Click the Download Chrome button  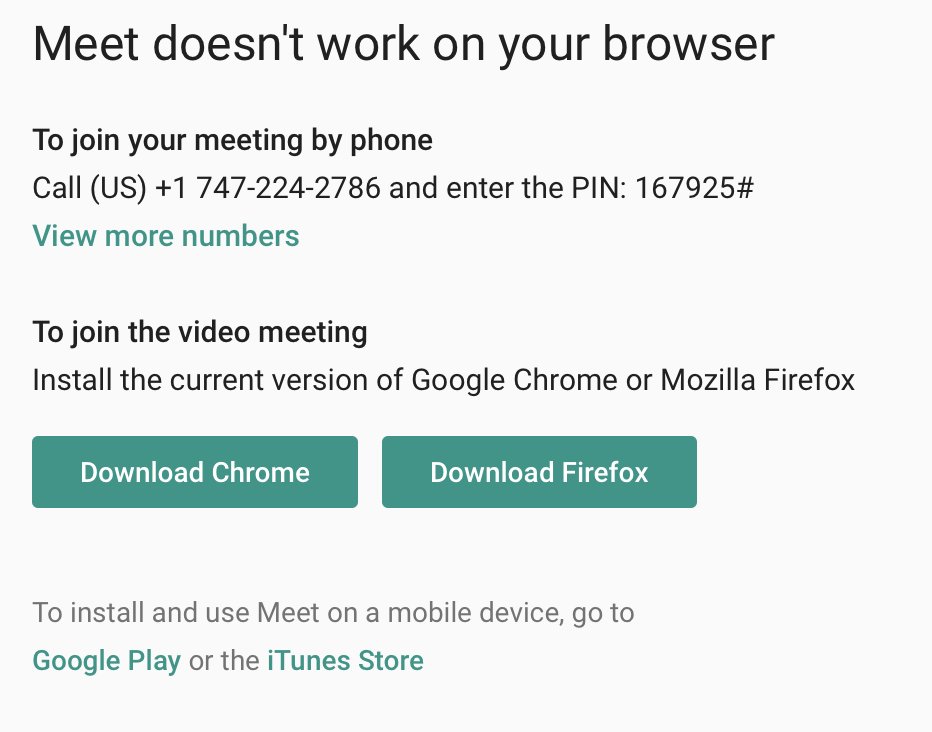pos(195,472)
